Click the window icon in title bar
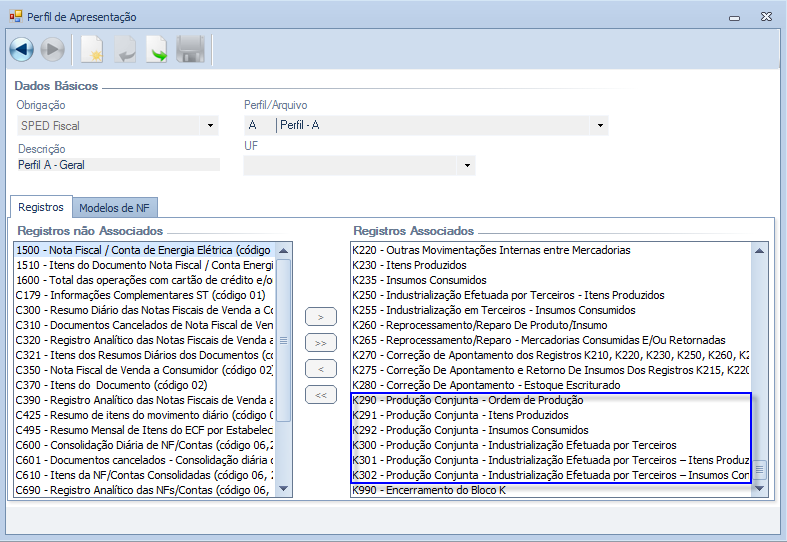The image size is (787, 542). (x=15, y=17)
